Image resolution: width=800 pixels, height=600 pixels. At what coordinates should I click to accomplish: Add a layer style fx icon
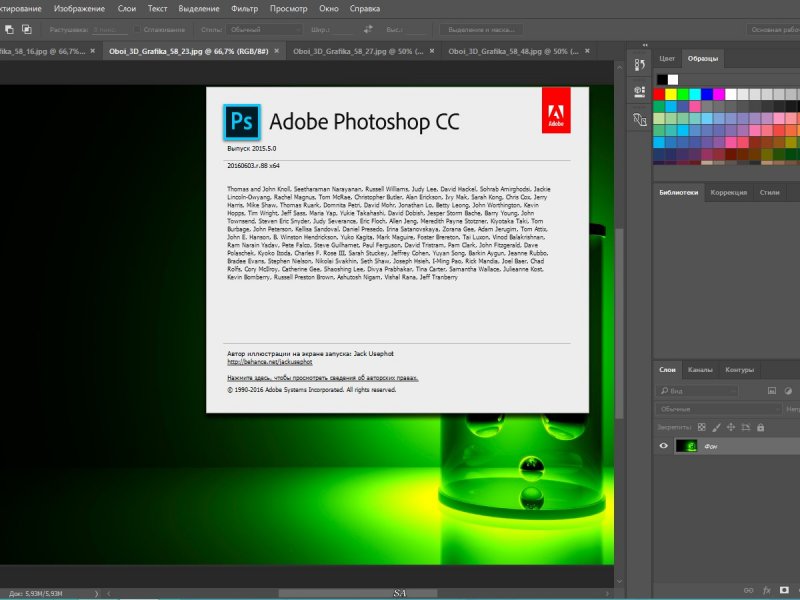766,590
